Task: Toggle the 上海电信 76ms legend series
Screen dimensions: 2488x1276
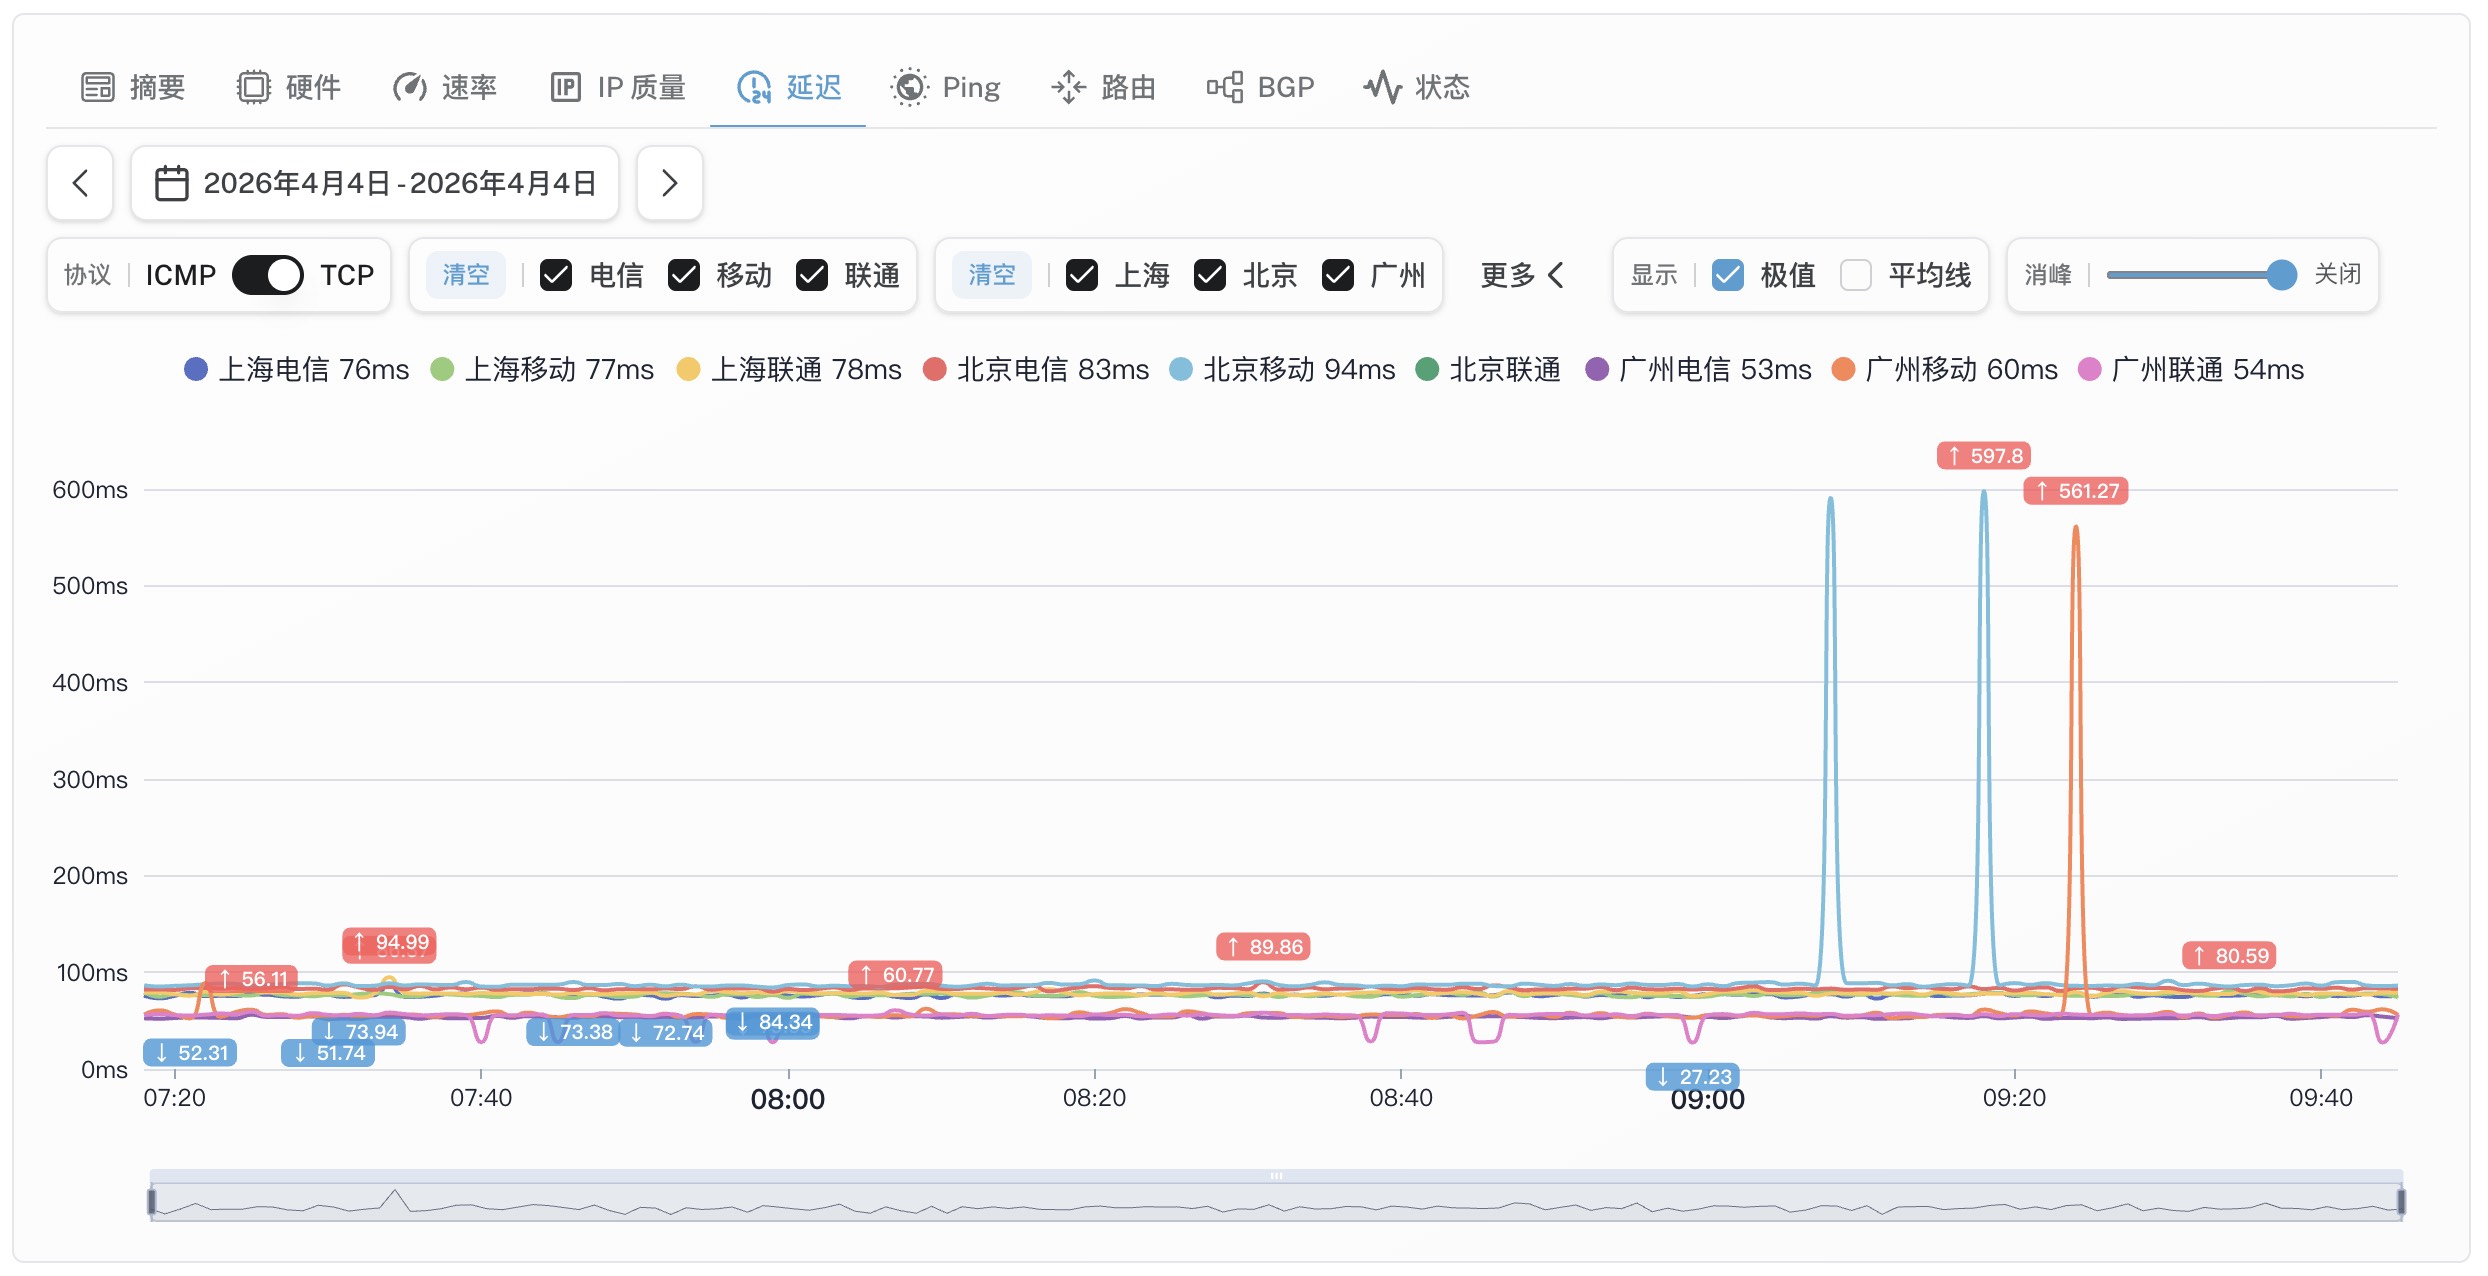Action: (297, 370)
